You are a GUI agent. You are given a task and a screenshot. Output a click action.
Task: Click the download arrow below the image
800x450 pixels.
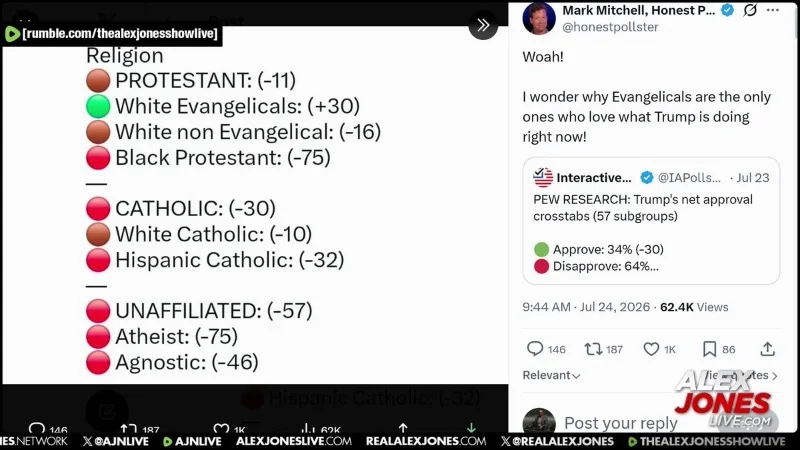tap(471, 428)
